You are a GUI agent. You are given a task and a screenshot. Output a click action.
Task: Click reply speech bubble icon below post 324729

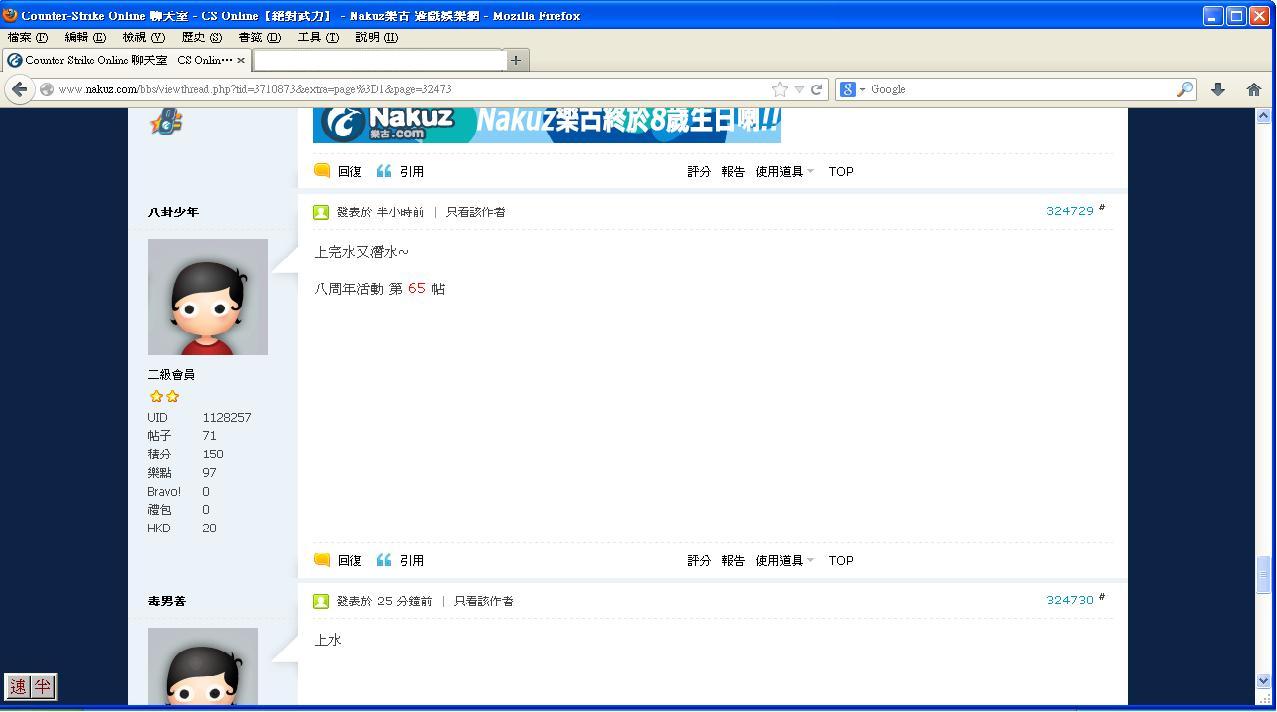[322, 560]
